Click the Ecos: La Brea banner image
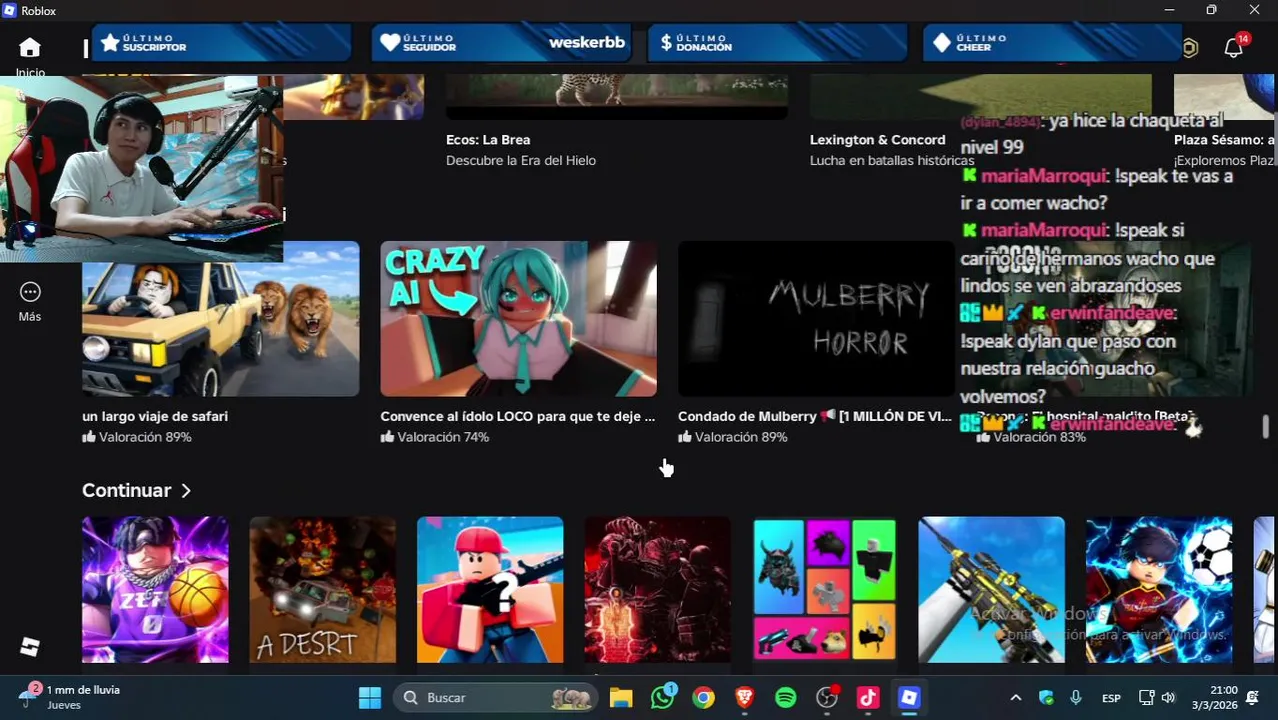 coord(617,97)
